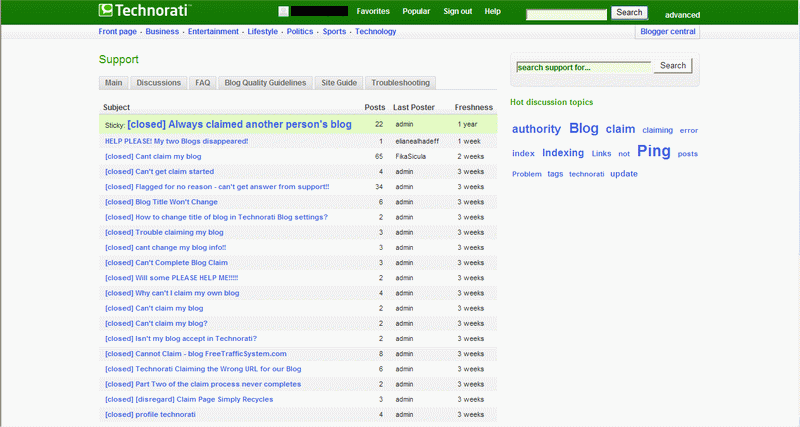Select the posts hot topic tag
Screen dimensions: 800x427
(x=688, y=154)
